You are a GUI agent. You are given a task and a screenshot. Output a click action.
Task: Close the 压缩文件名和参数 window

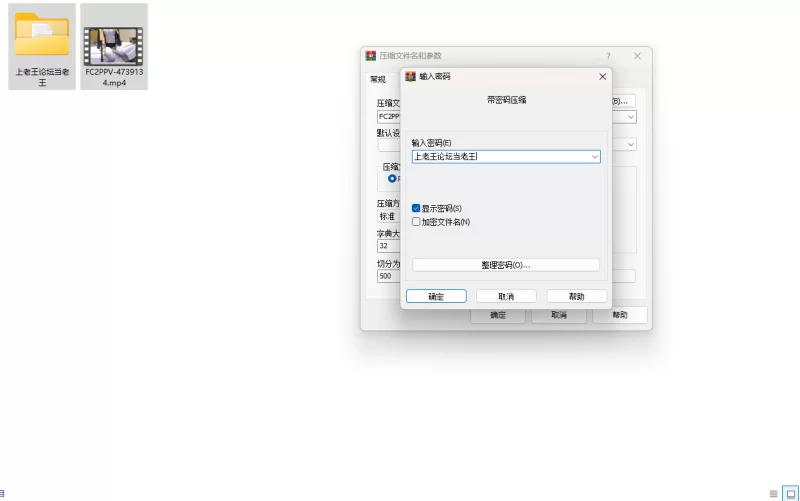(637, 56)
